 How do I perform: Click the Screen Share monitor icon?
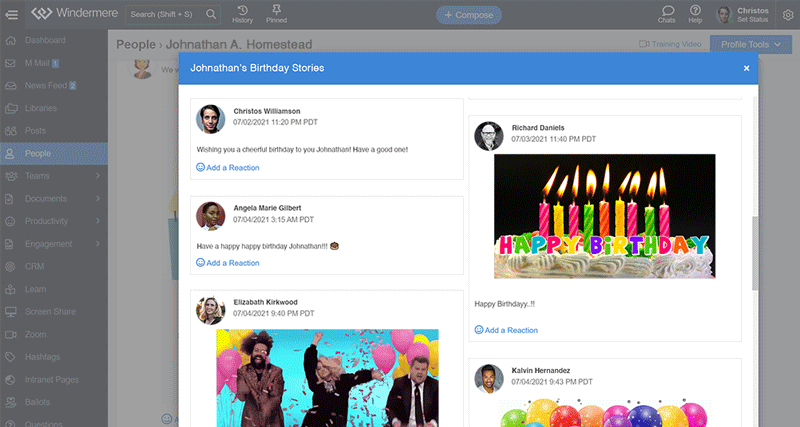11,312
